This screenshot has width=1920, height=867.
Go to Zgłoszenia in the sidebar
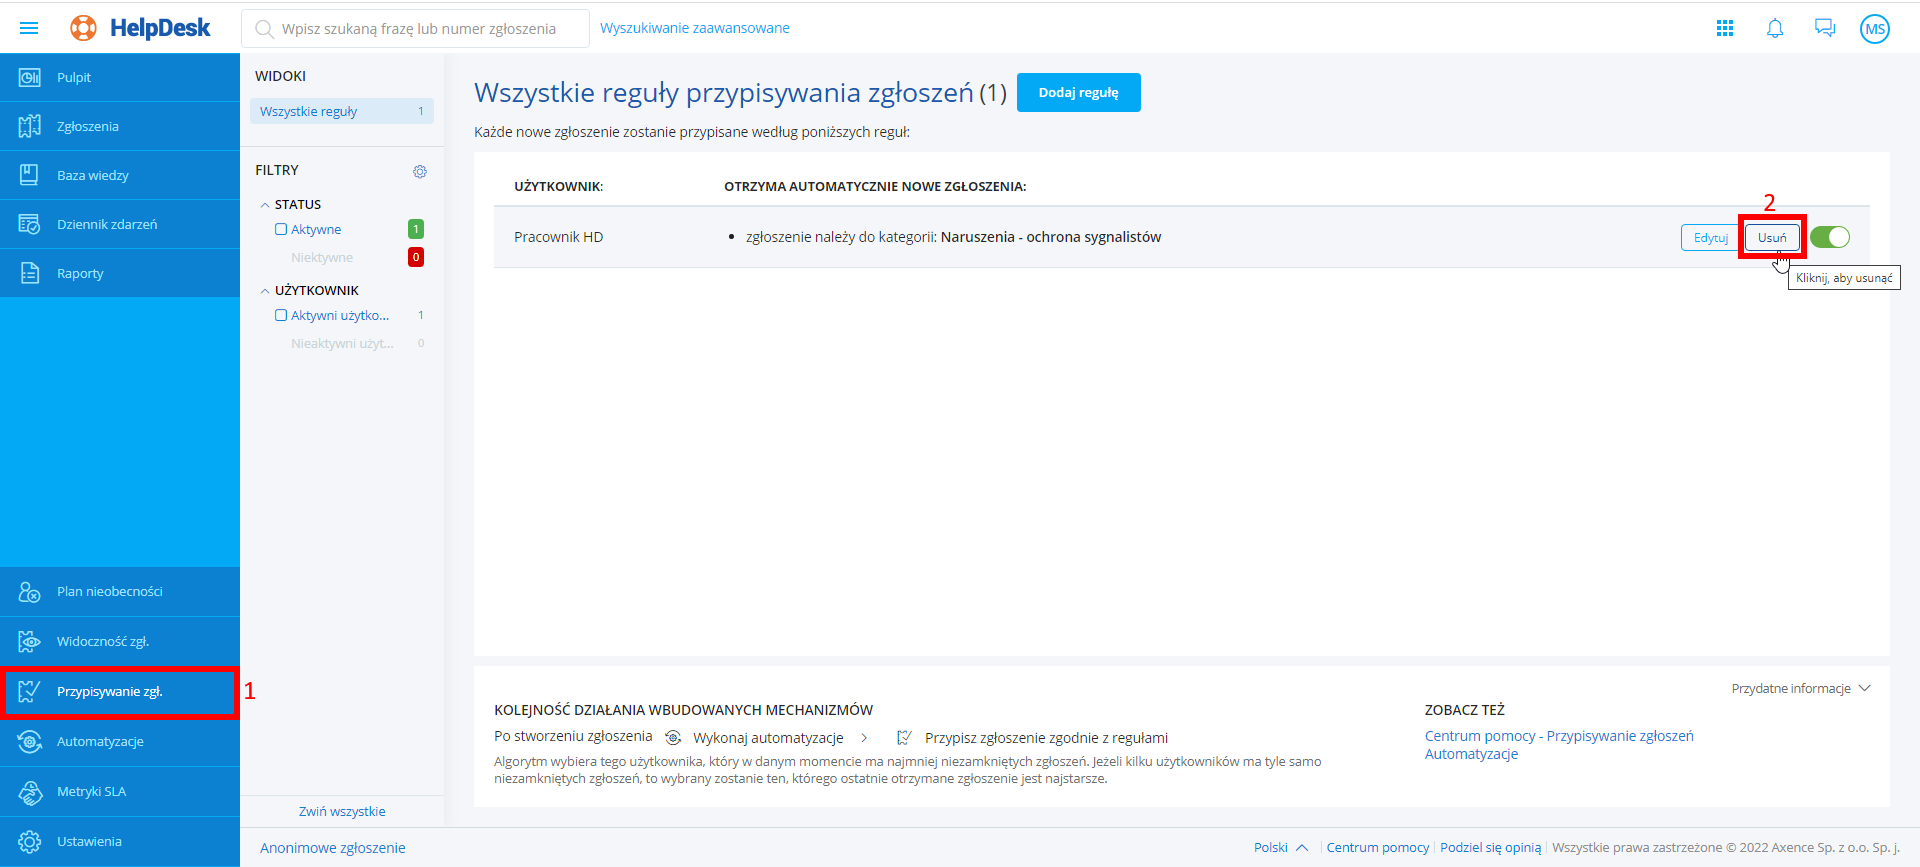(x=88, y=126)
